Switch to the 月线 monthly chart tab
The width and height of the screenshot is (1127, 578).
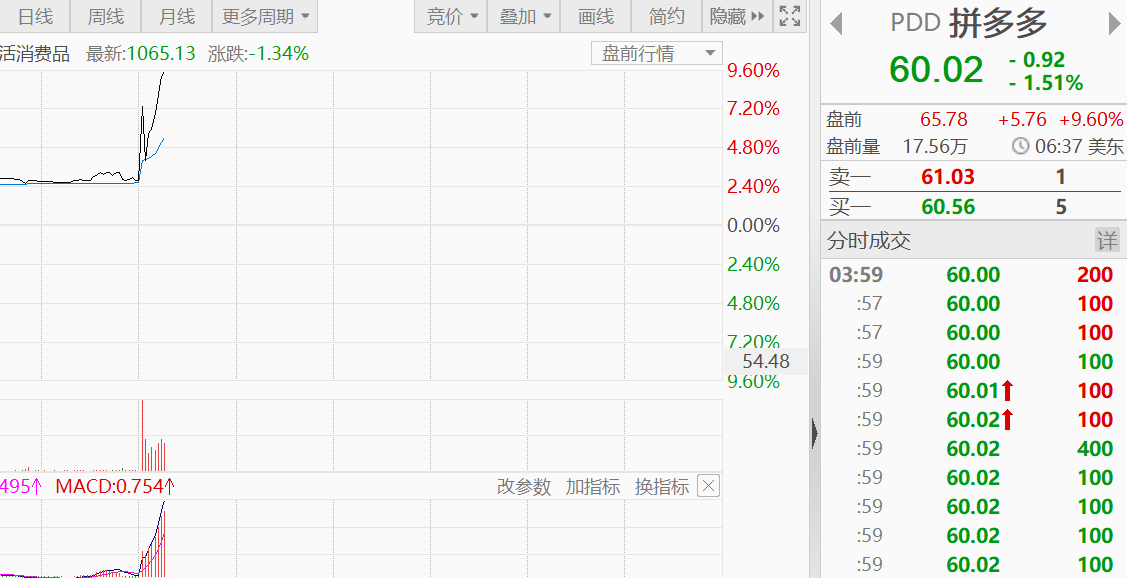(x=176, y=16)
